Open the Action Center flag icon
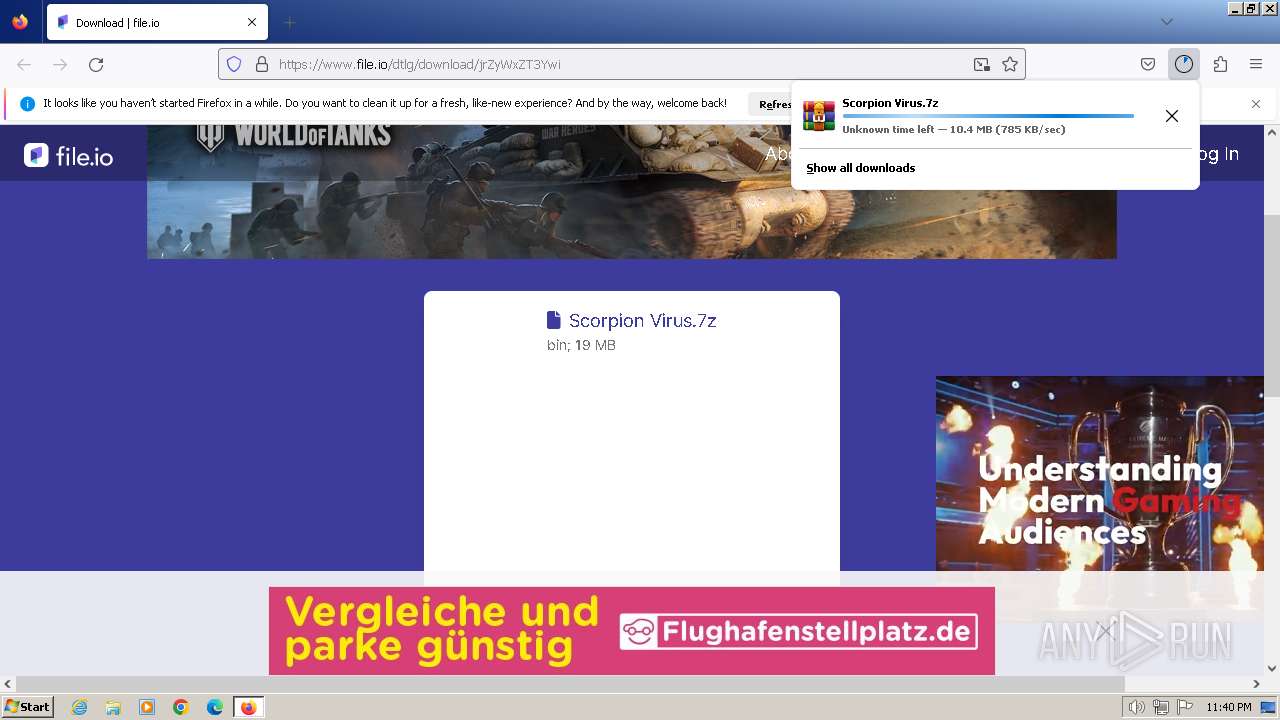The width and height of the screenshot is (1280, 720). click(x=1183, y=707)
